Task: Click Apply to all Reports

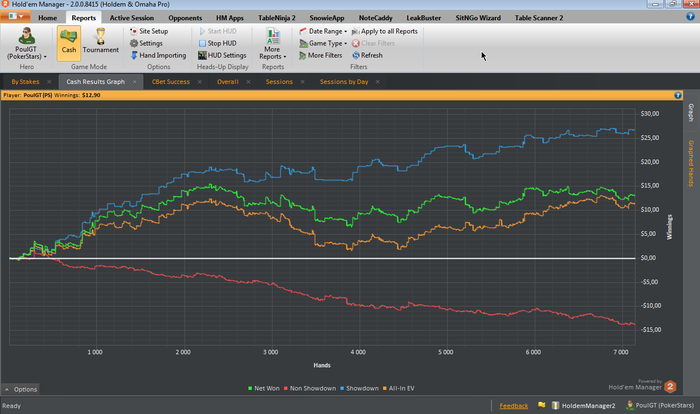Action: (385, 31)
